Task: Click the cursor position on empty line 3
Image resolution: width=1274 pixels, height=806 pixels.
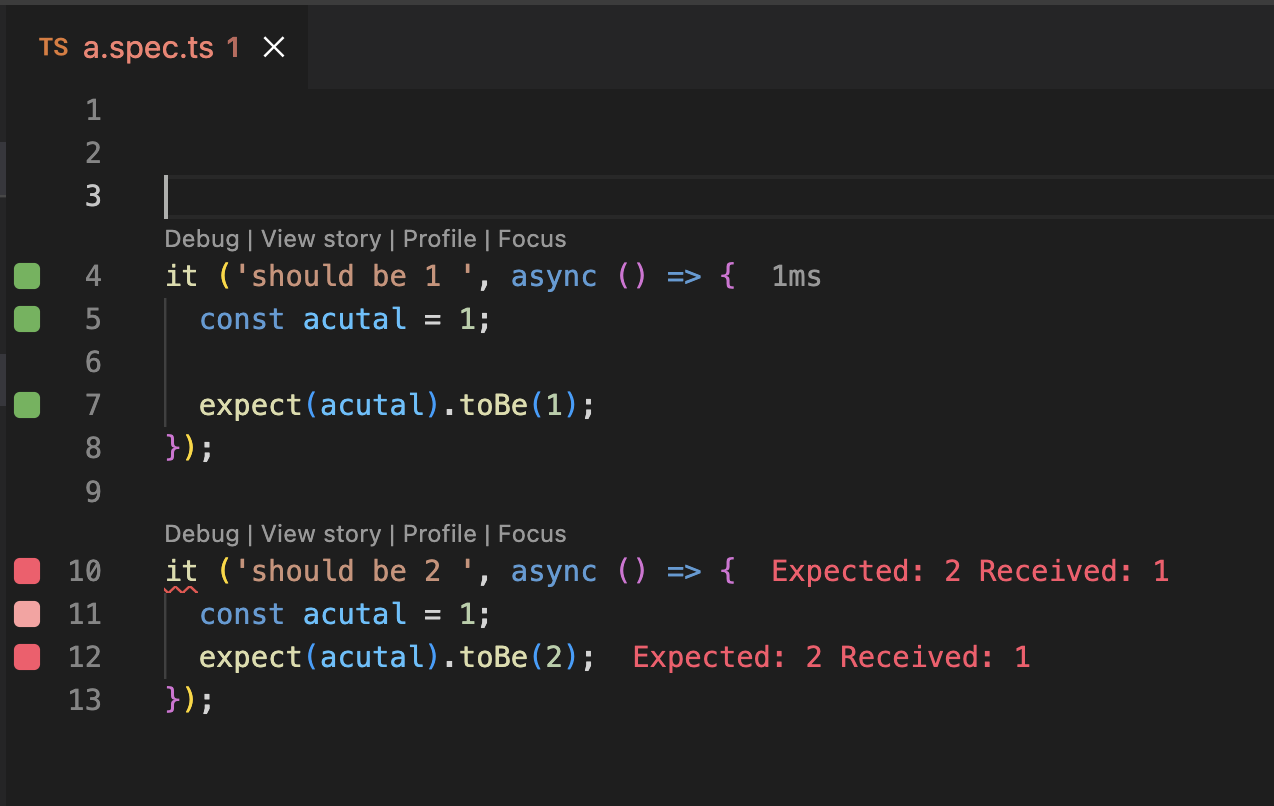Action: [168, 196]
